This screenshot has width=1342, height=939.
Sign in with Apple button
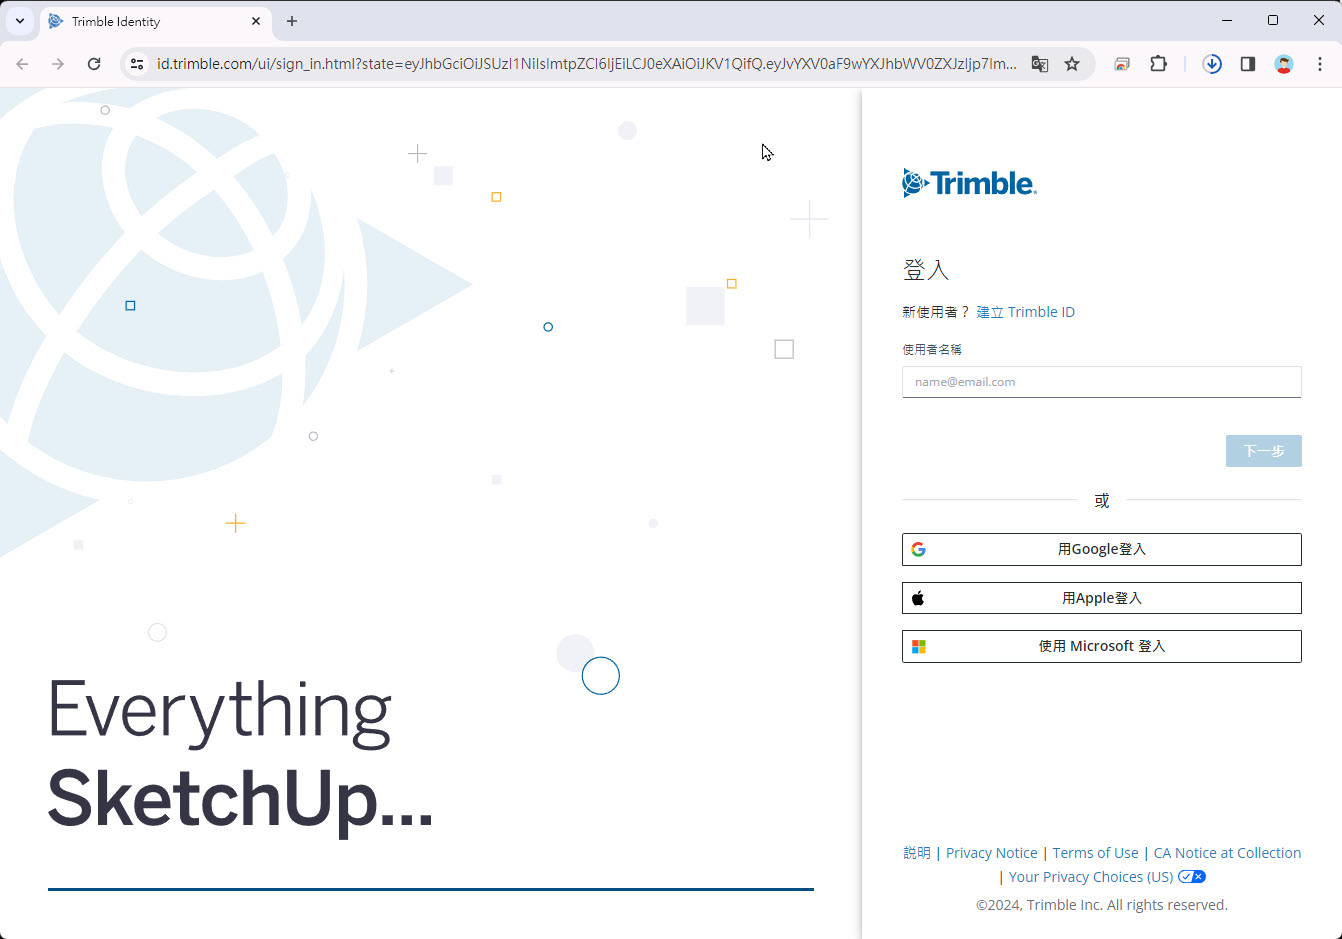click(1101, 598)
